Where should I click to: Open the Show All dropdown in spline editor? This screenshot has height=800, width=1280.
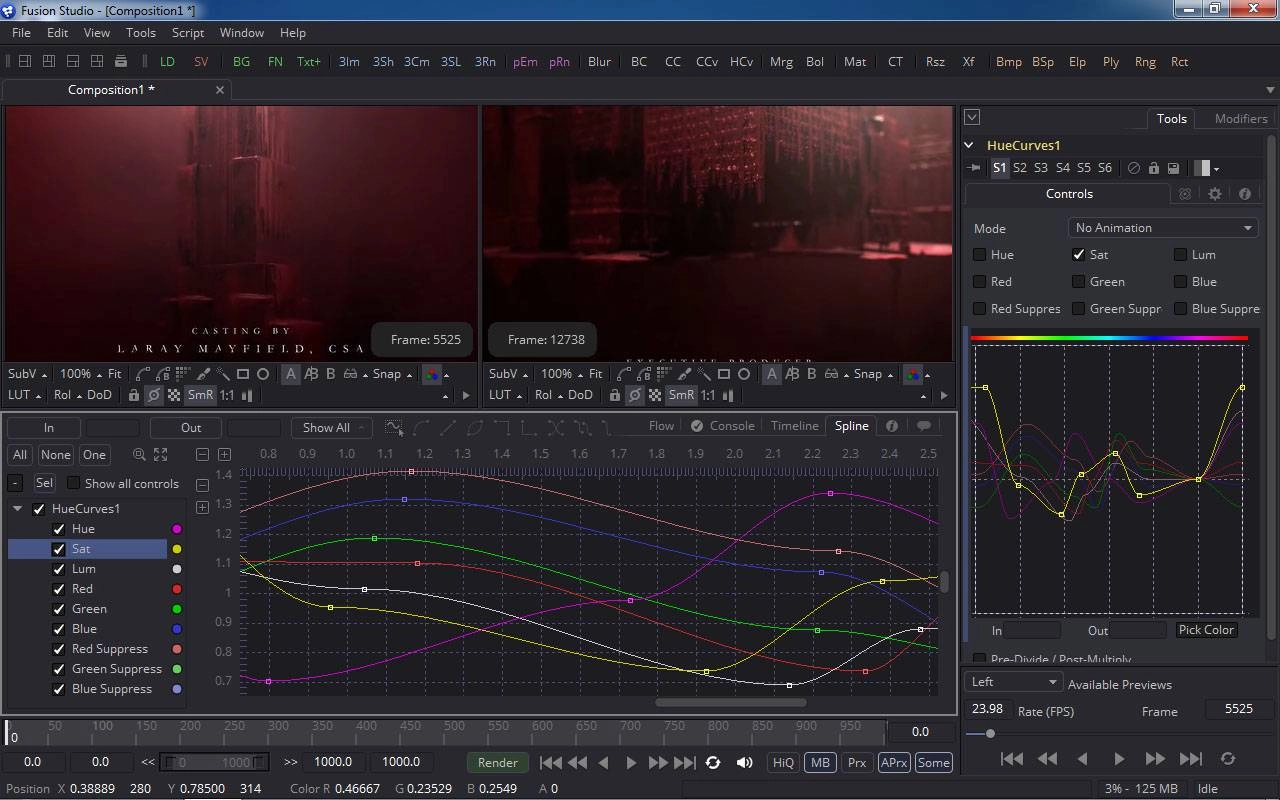(331, 427)
